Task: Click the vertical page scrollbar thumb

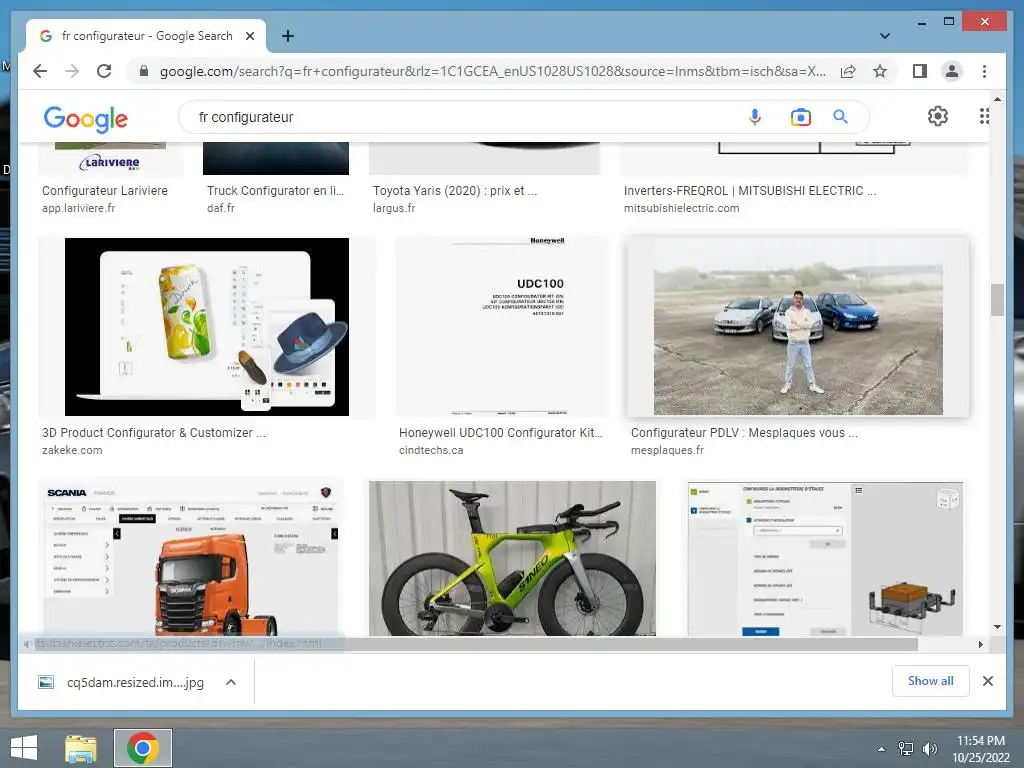Action: [x=997, y=300]
